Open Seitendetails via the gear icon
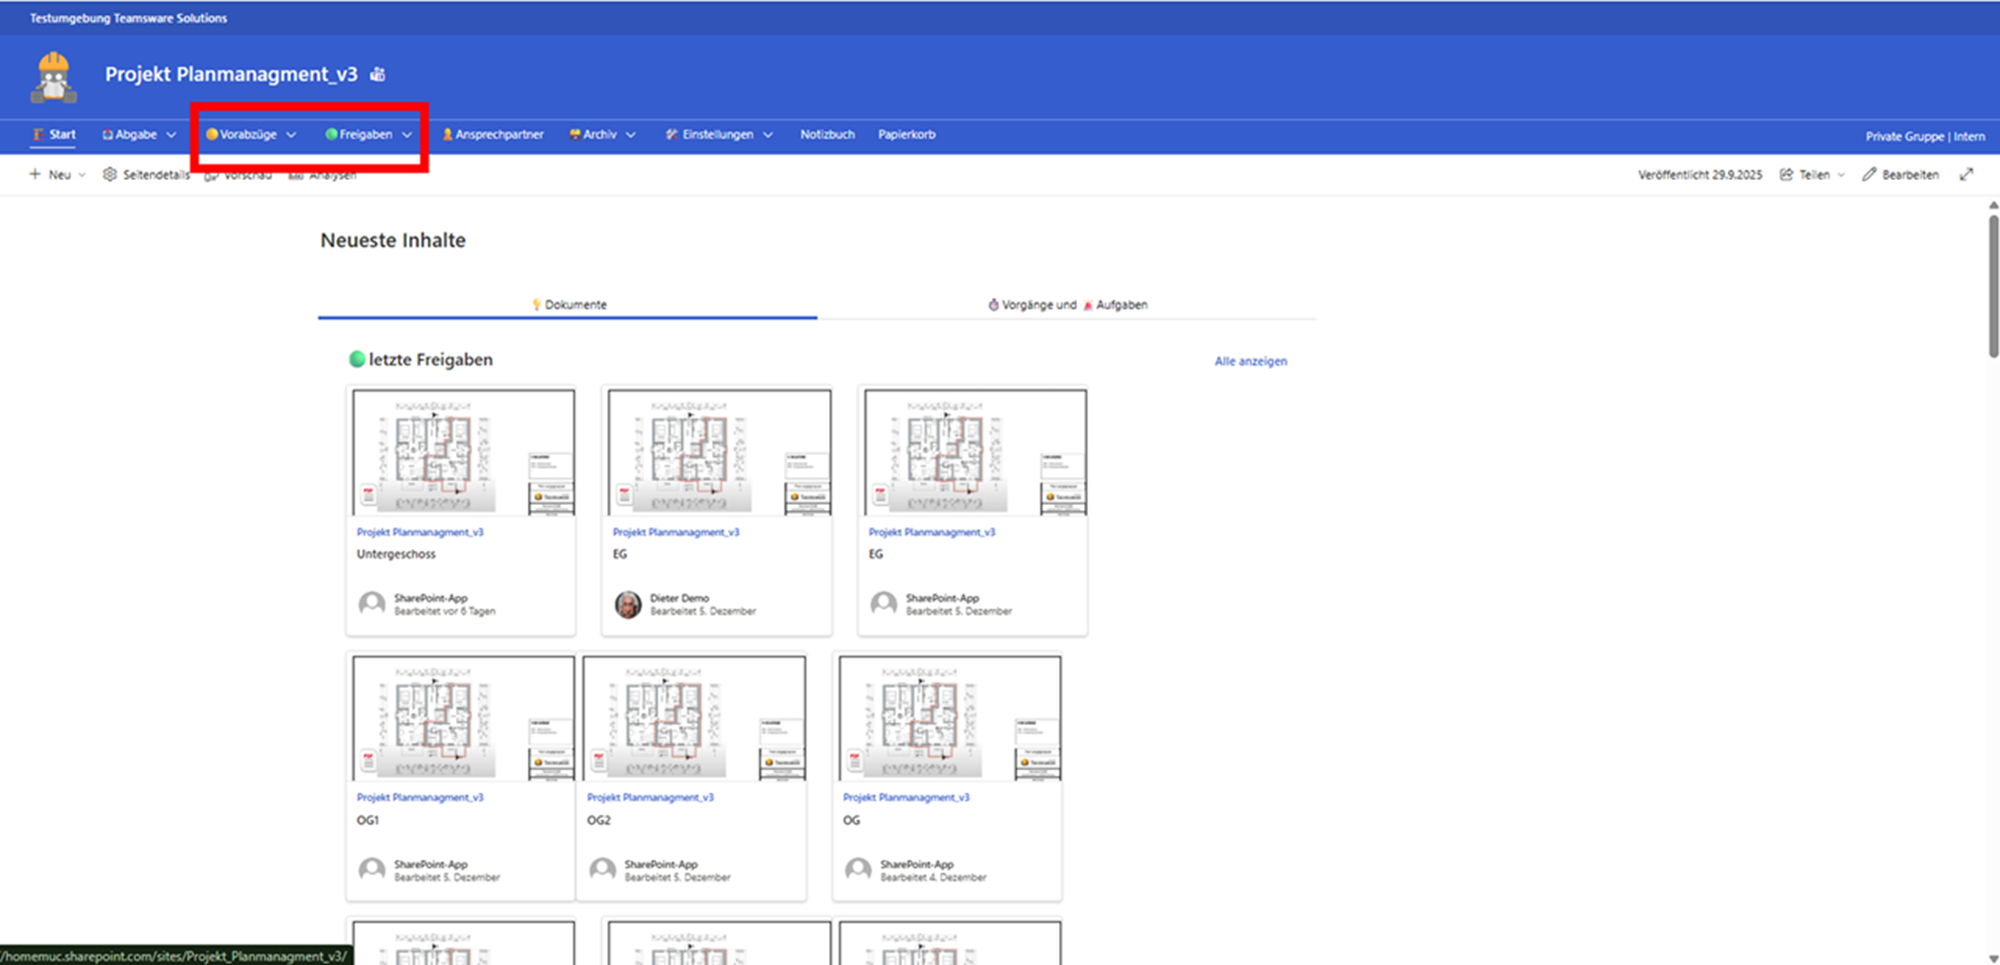 click(110, 174)
